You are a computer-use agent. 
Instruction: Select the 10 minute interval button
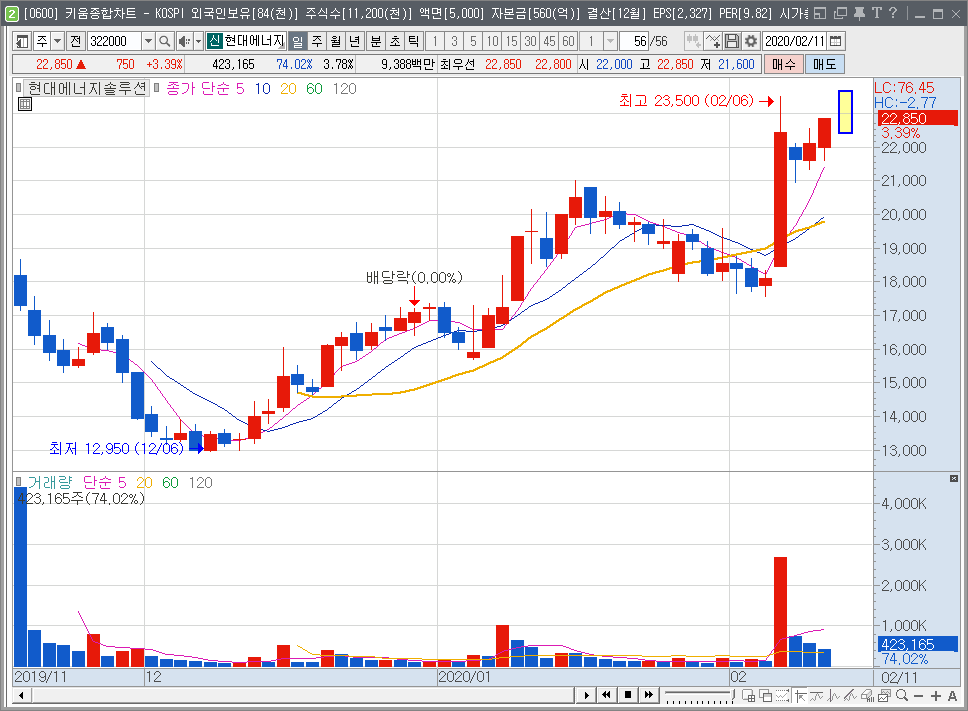tap(492, 41)
